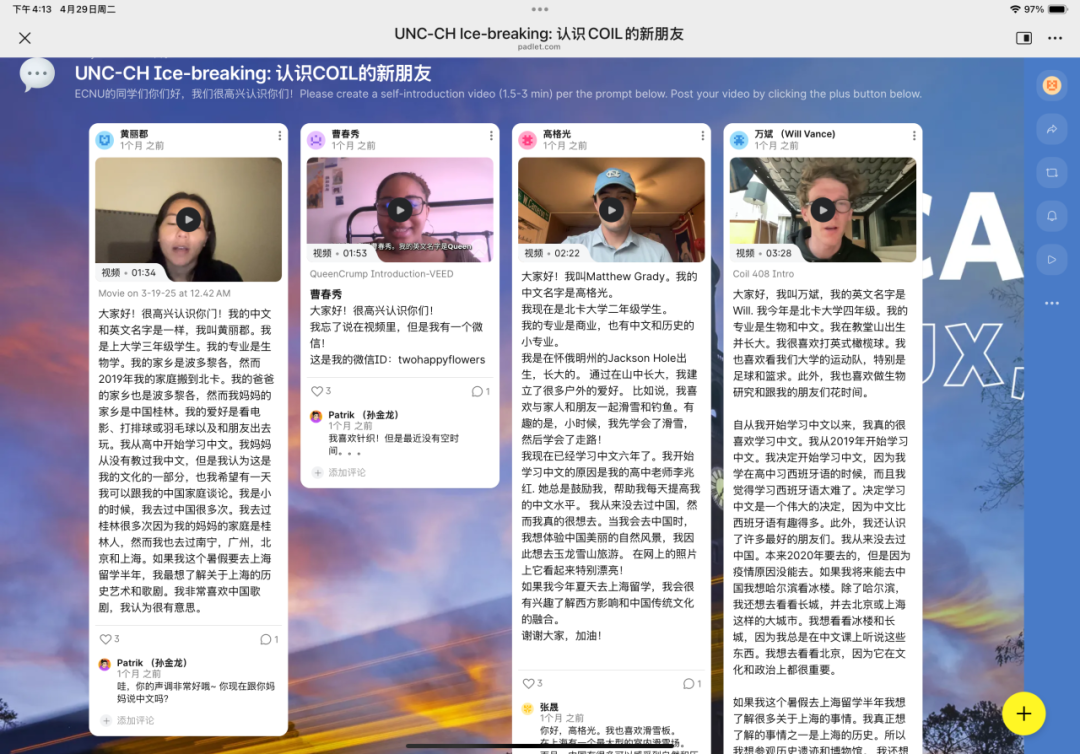The width and height of the screenshot is (1080, 754).
Task: Click author name 高格光 in post header
Action: [557, 134]
